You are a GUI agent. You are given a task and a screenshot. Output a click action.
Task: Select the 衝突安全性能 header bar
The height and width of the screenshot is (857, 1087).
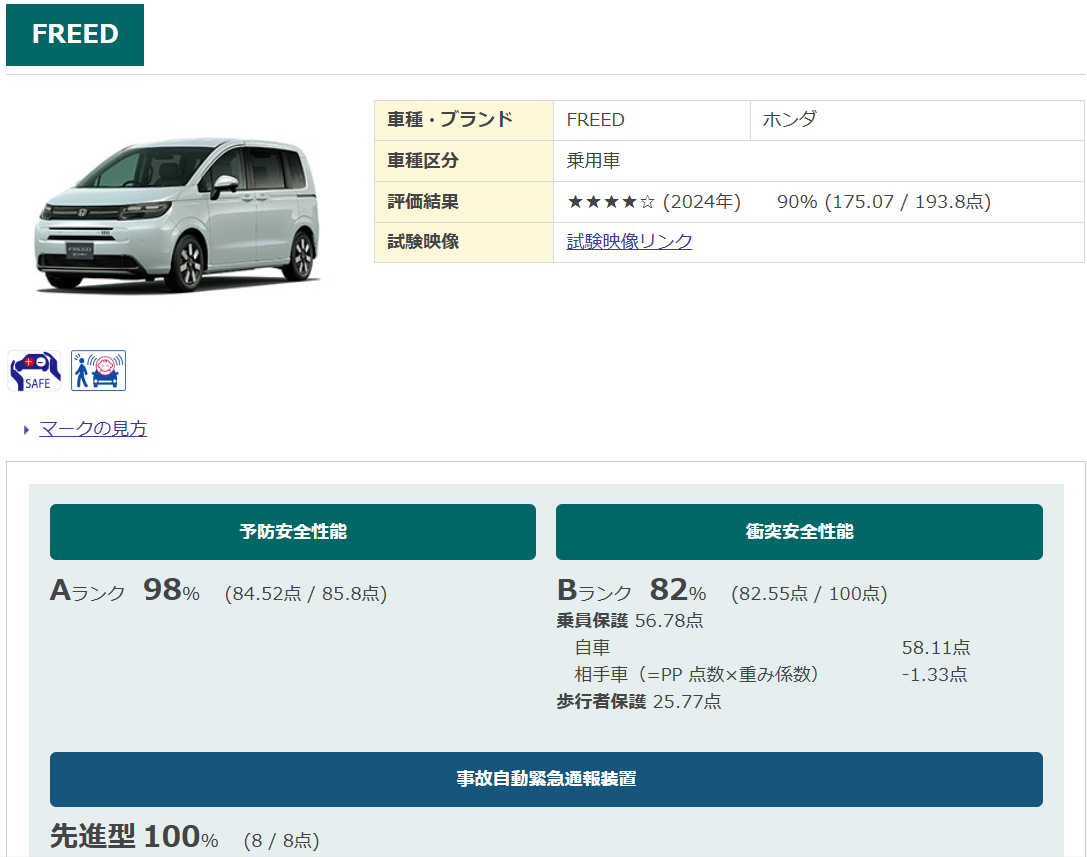(x=799, y=532)
